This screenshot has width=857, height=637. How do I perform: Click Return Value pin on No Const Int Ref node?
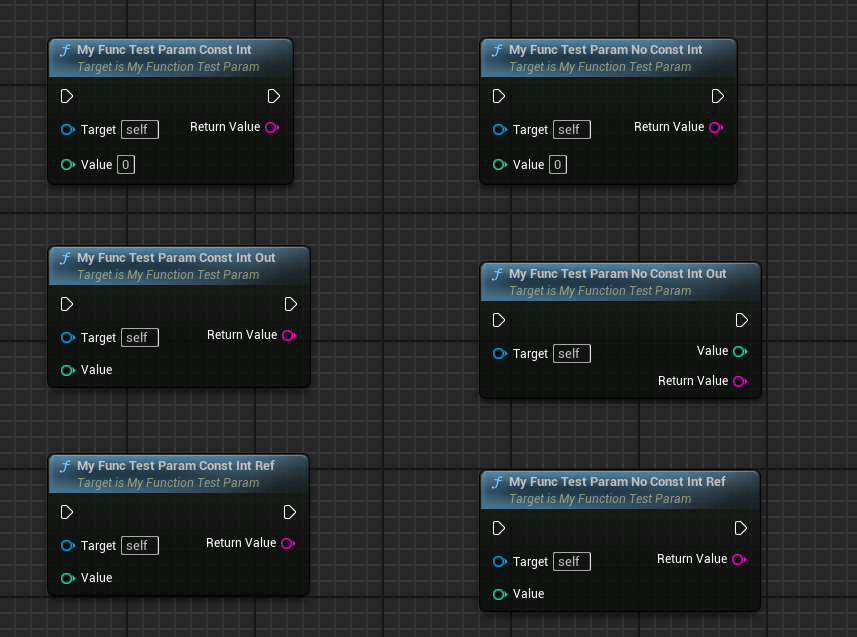(738, 559)
